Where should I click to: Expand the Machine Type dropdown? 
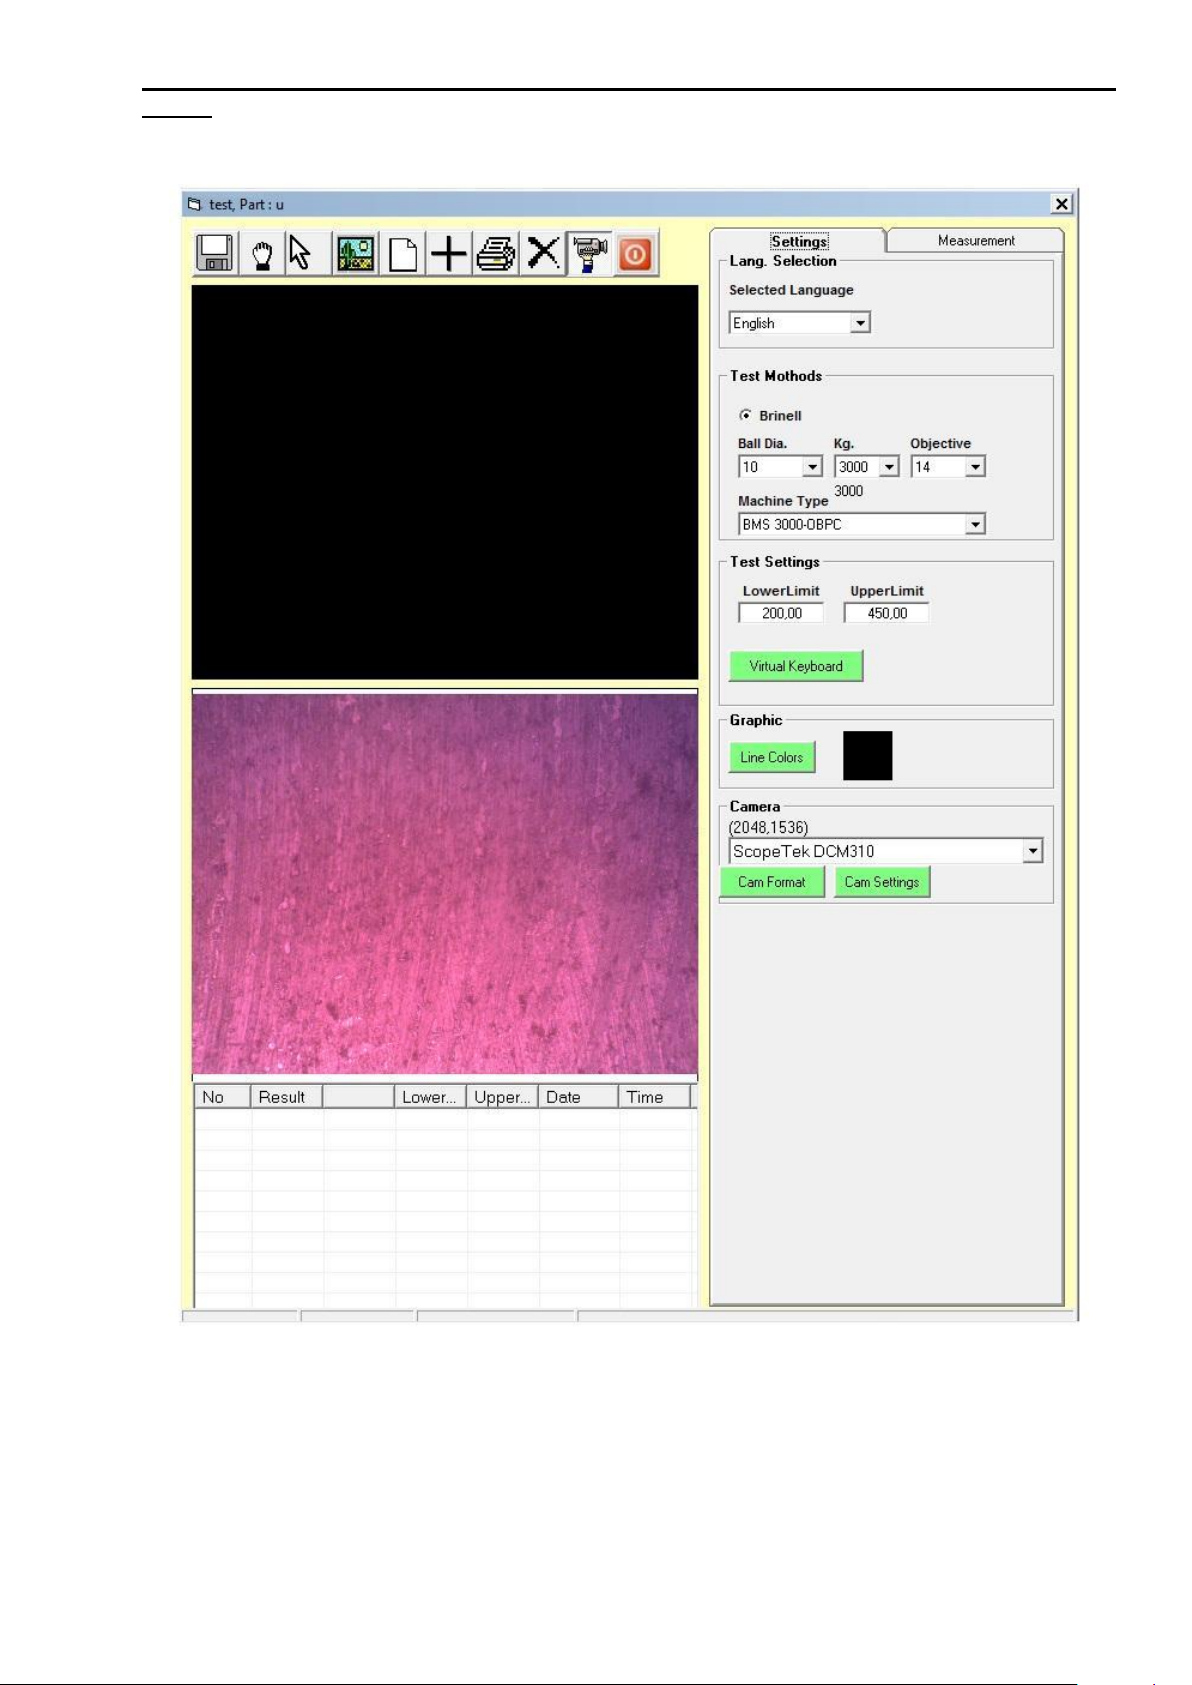[975, 524]
